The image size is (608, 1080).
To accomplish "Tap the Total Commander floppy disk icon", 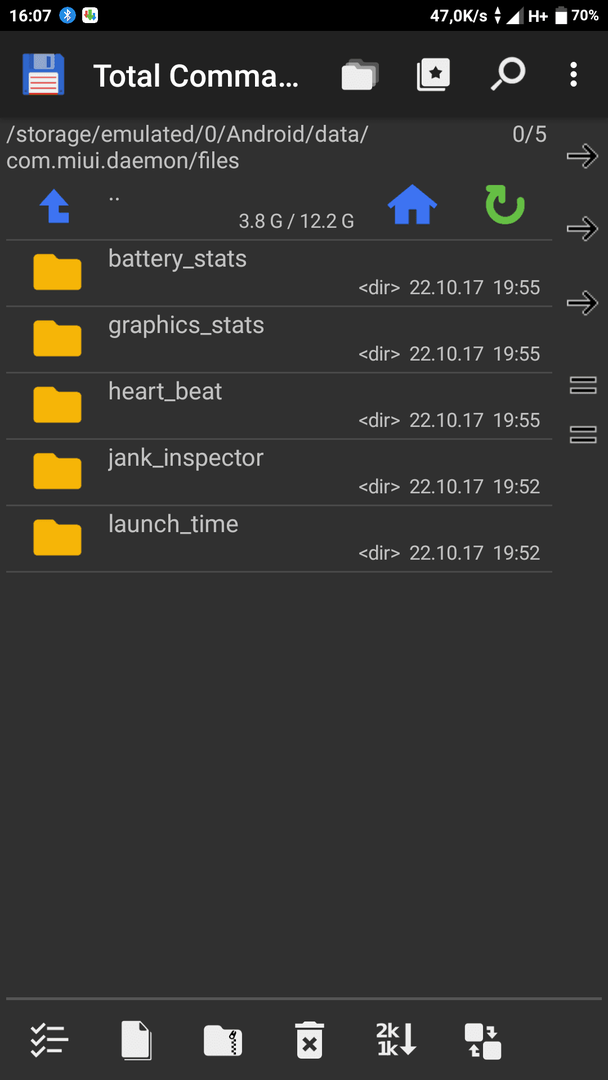I will tap(43, 74).
